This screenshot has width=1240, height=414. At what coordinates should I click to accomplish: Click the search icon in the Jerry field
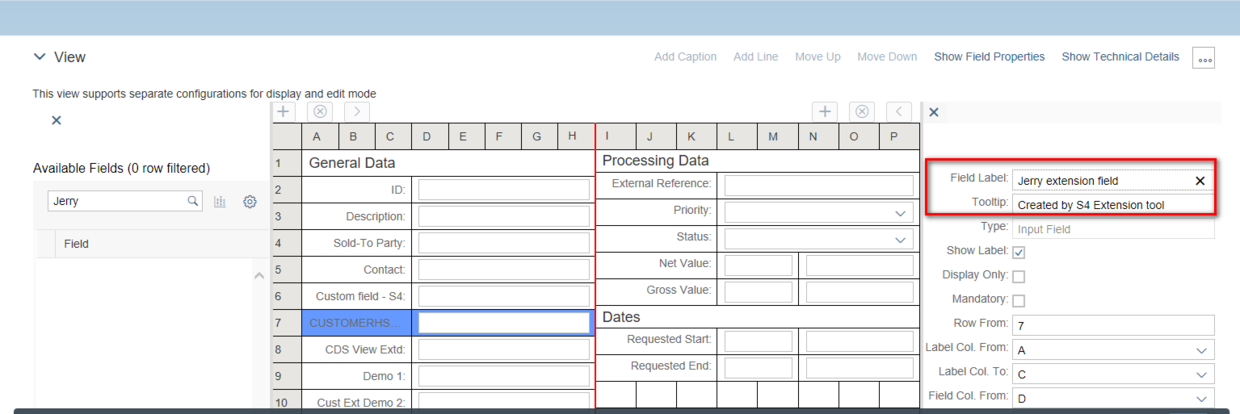pos(193,201)
